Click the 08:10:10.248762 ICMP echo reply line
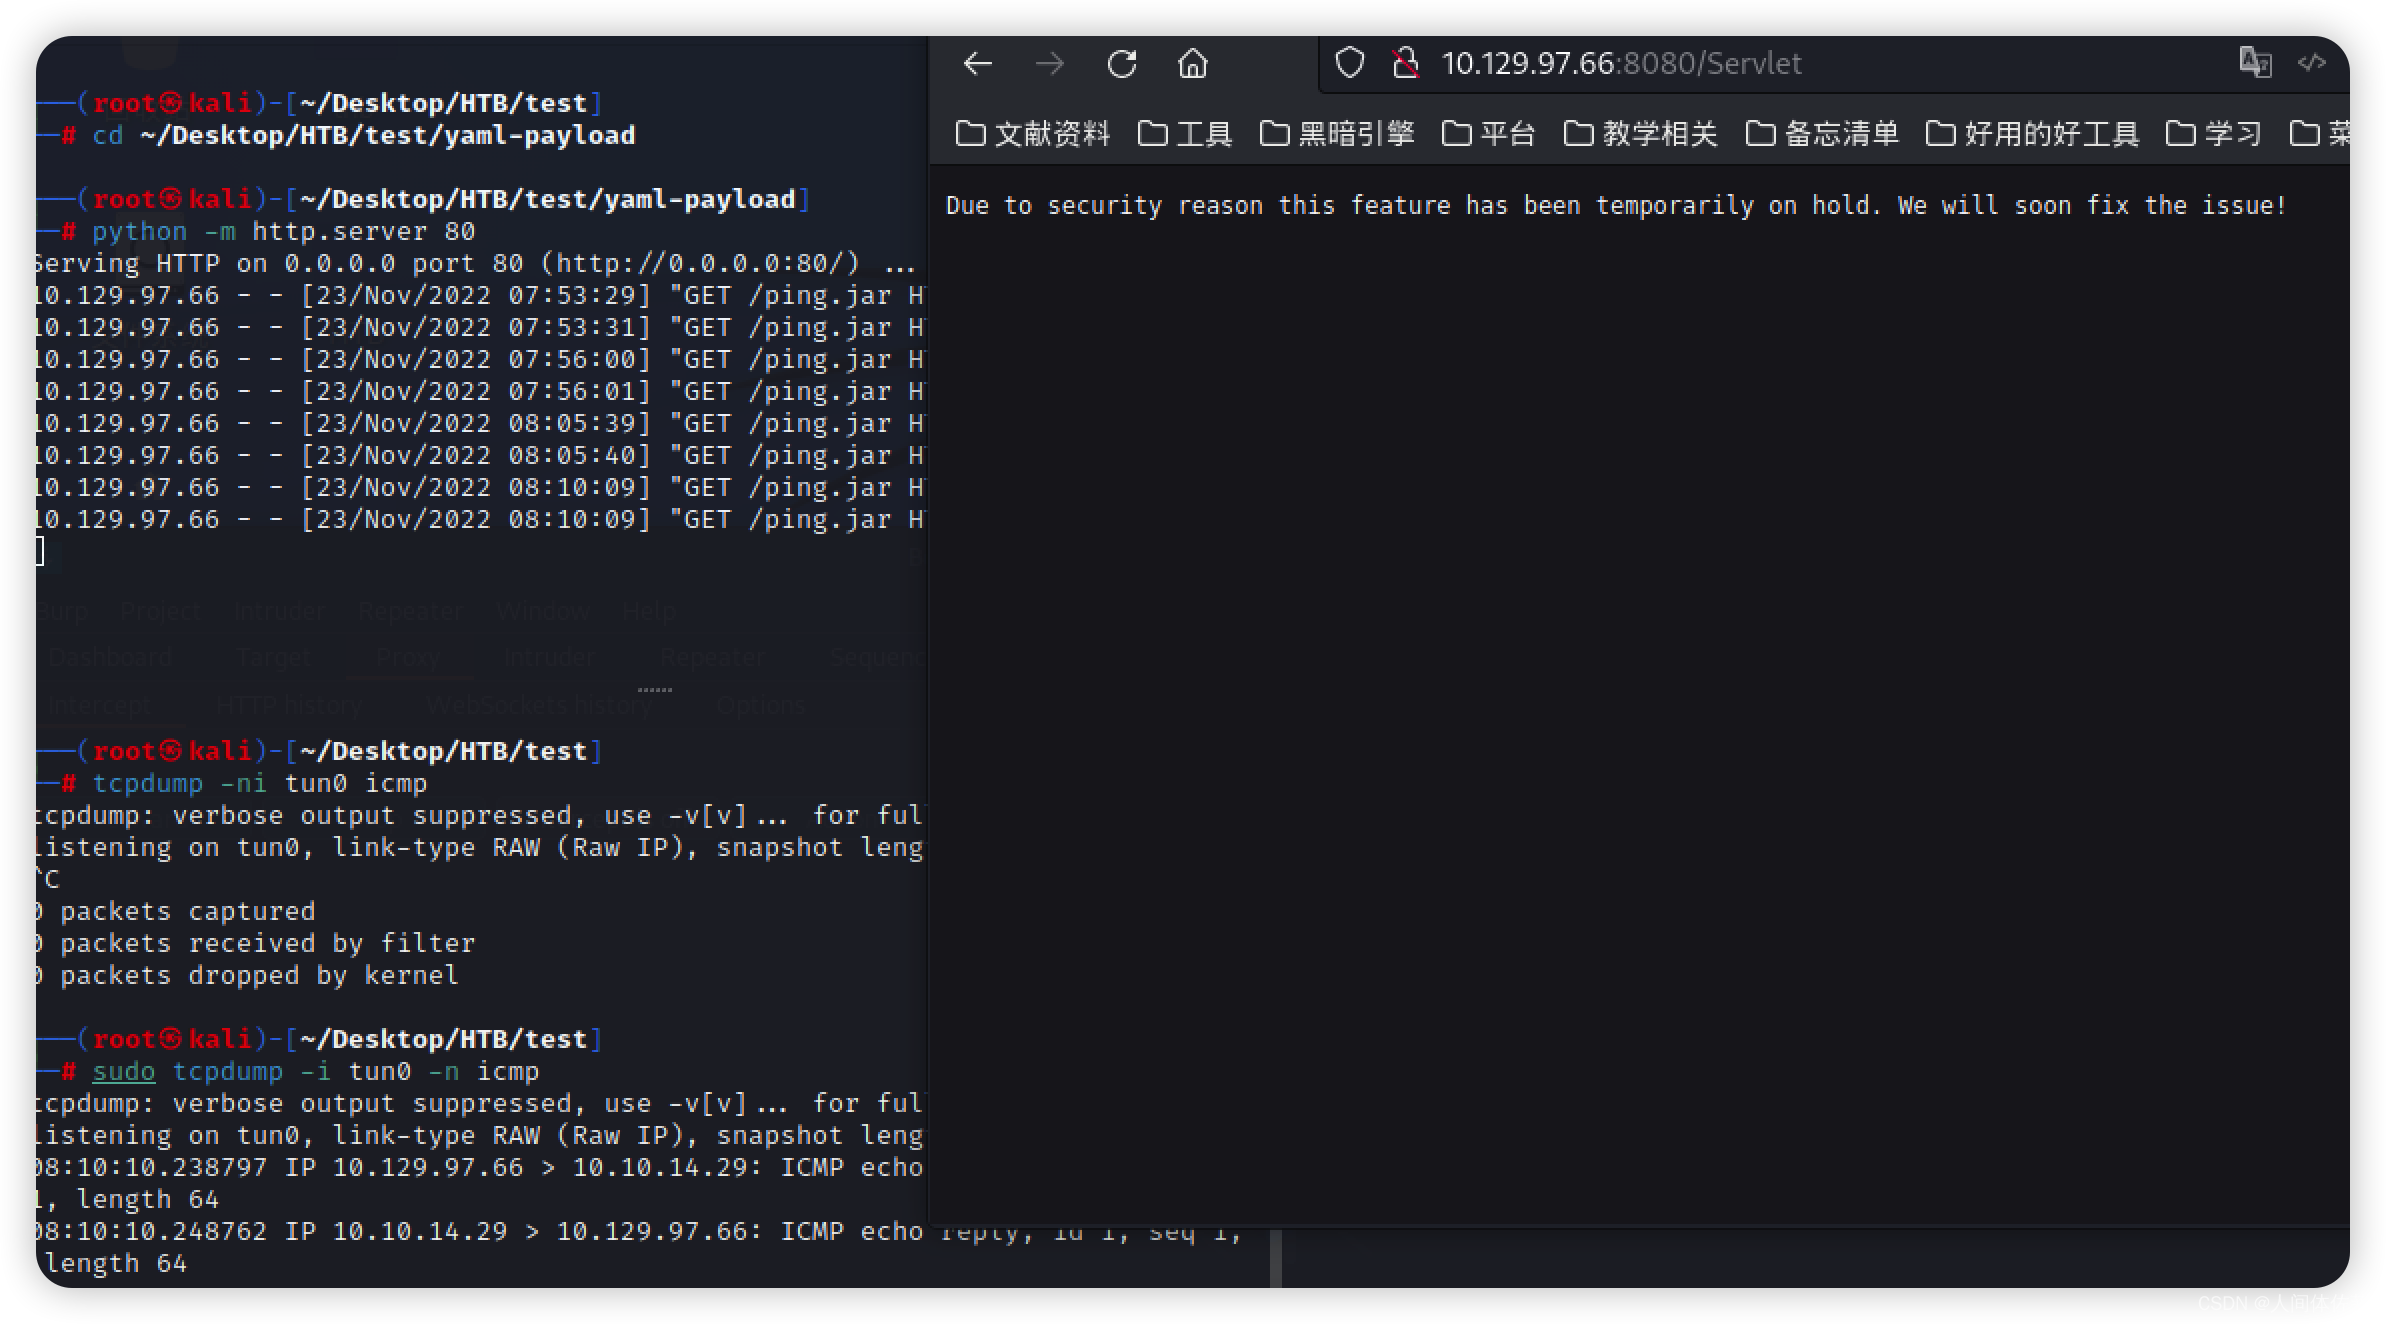2386x1324 pixels. coord(640,1231)
